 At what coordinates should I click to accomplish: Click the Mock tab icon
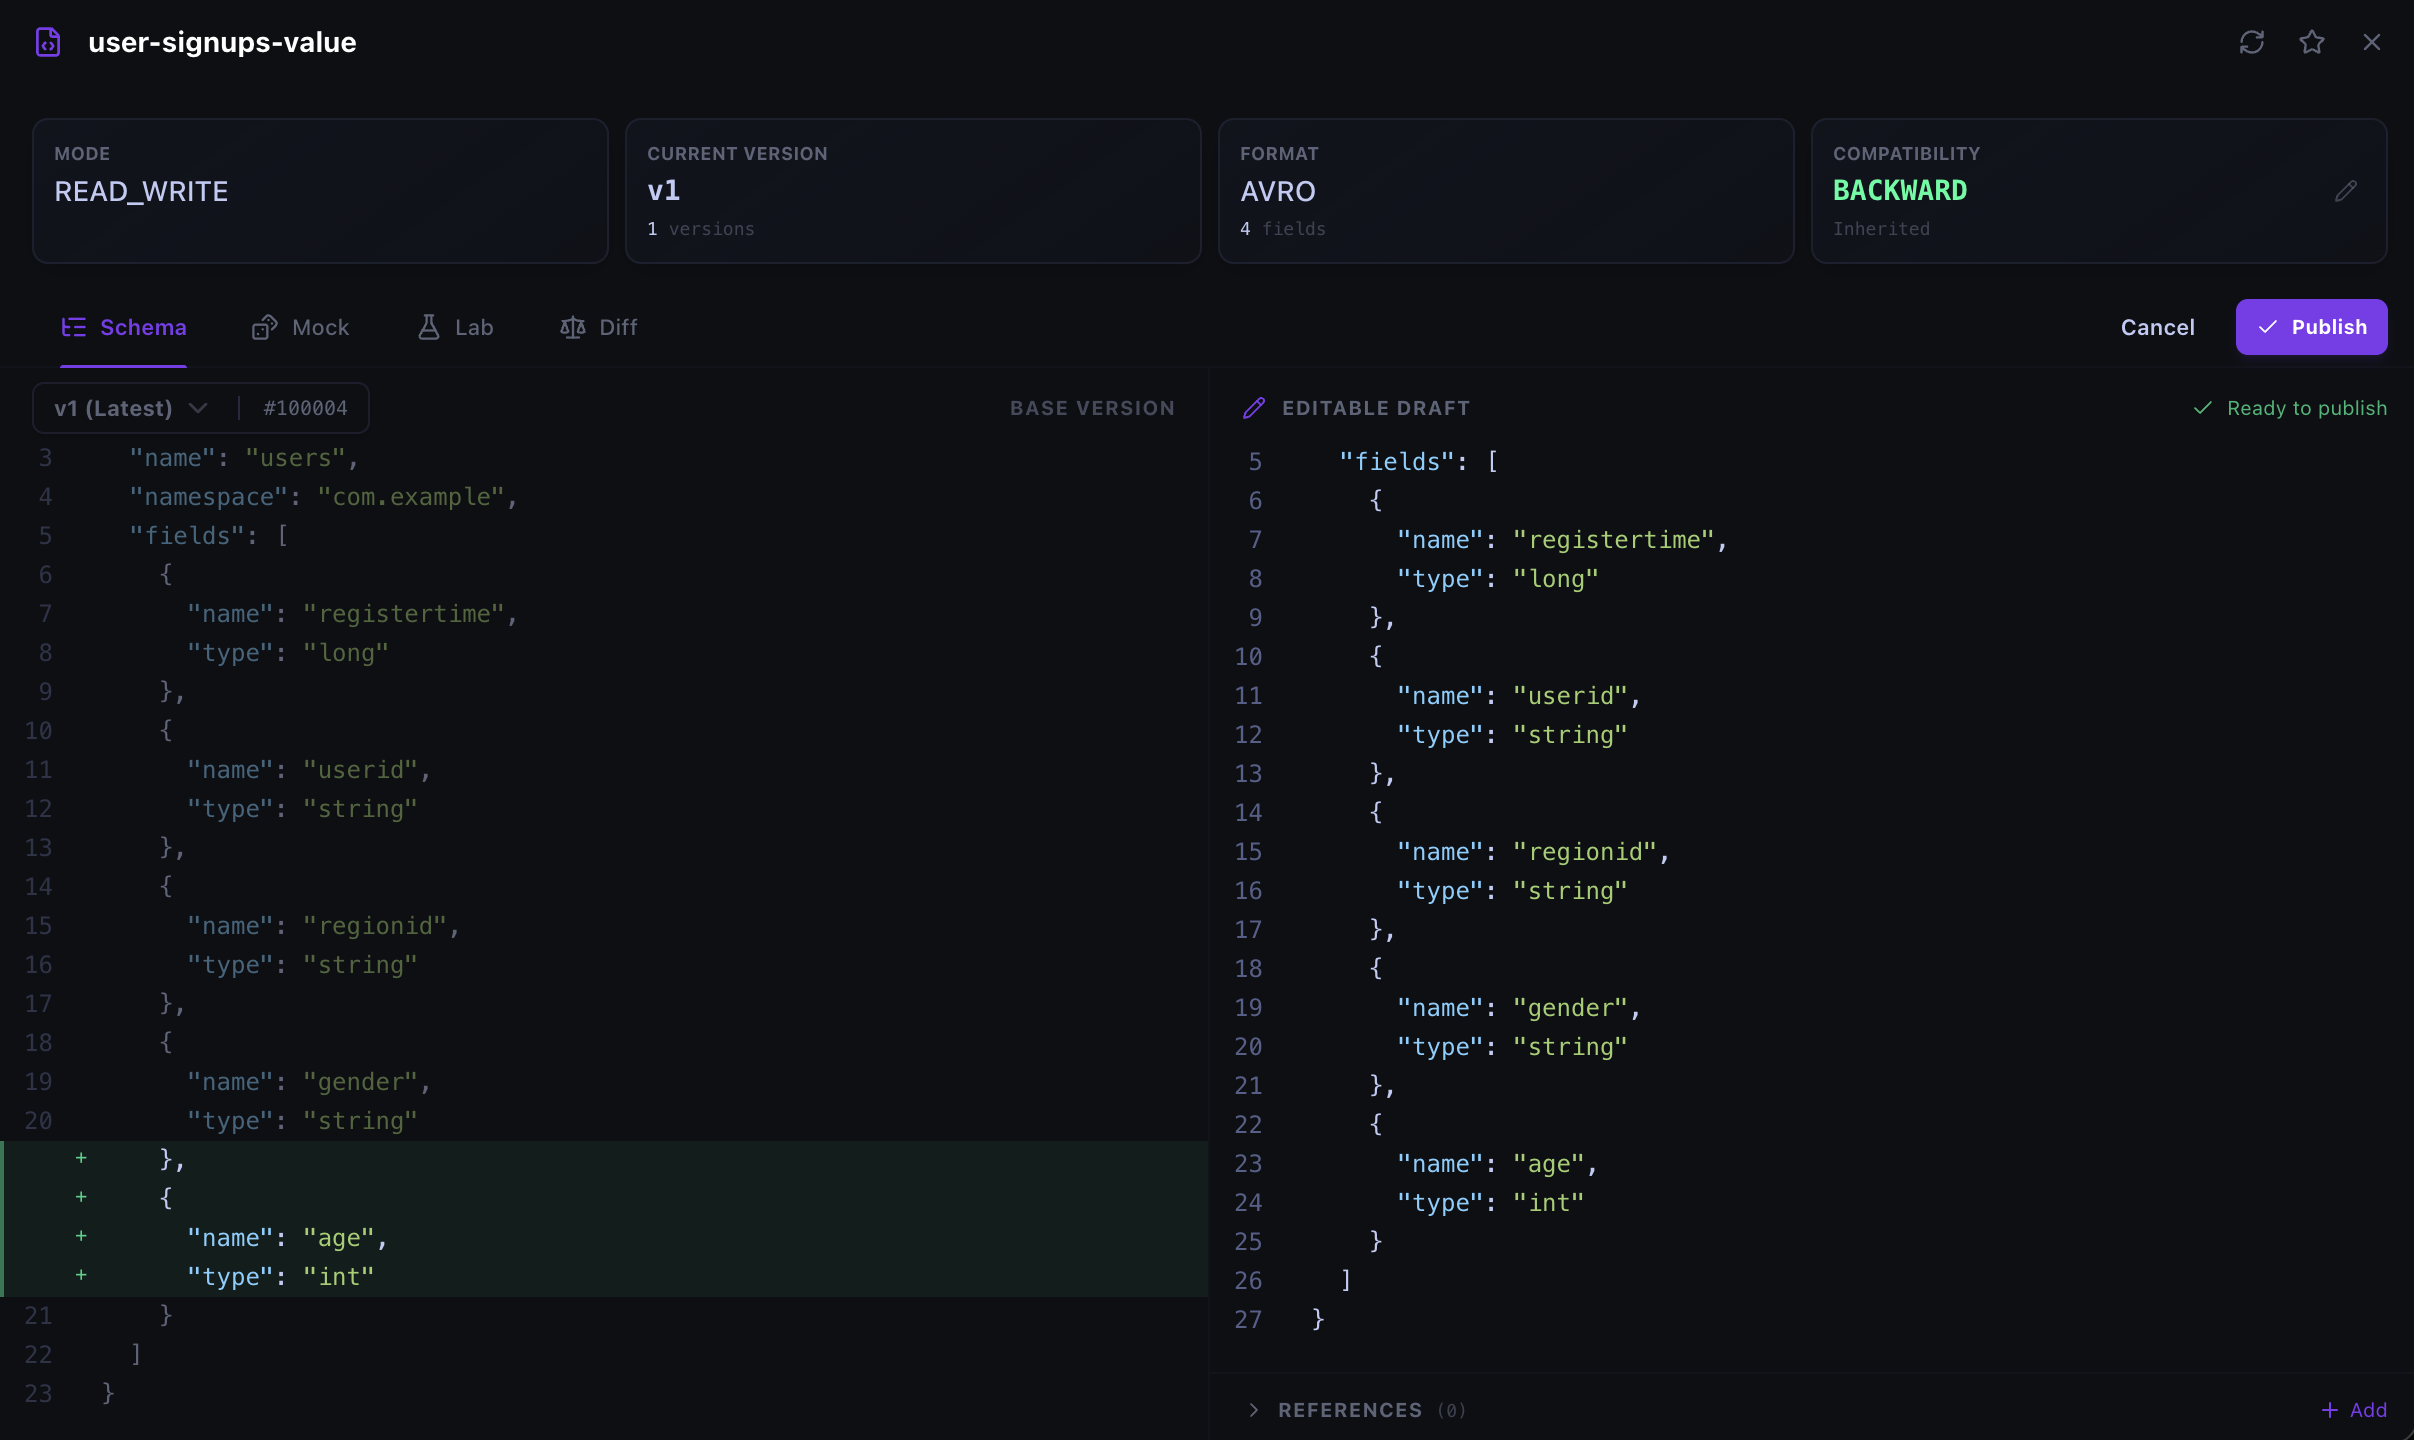point(264,327)
